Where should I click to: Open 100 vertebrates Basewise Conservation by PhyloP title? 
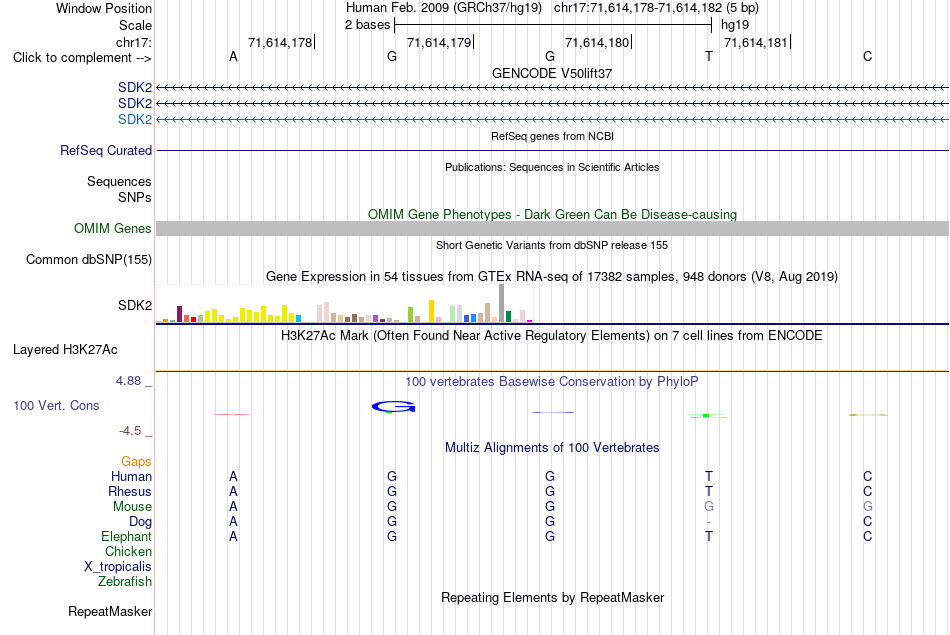tap(552, 382)
